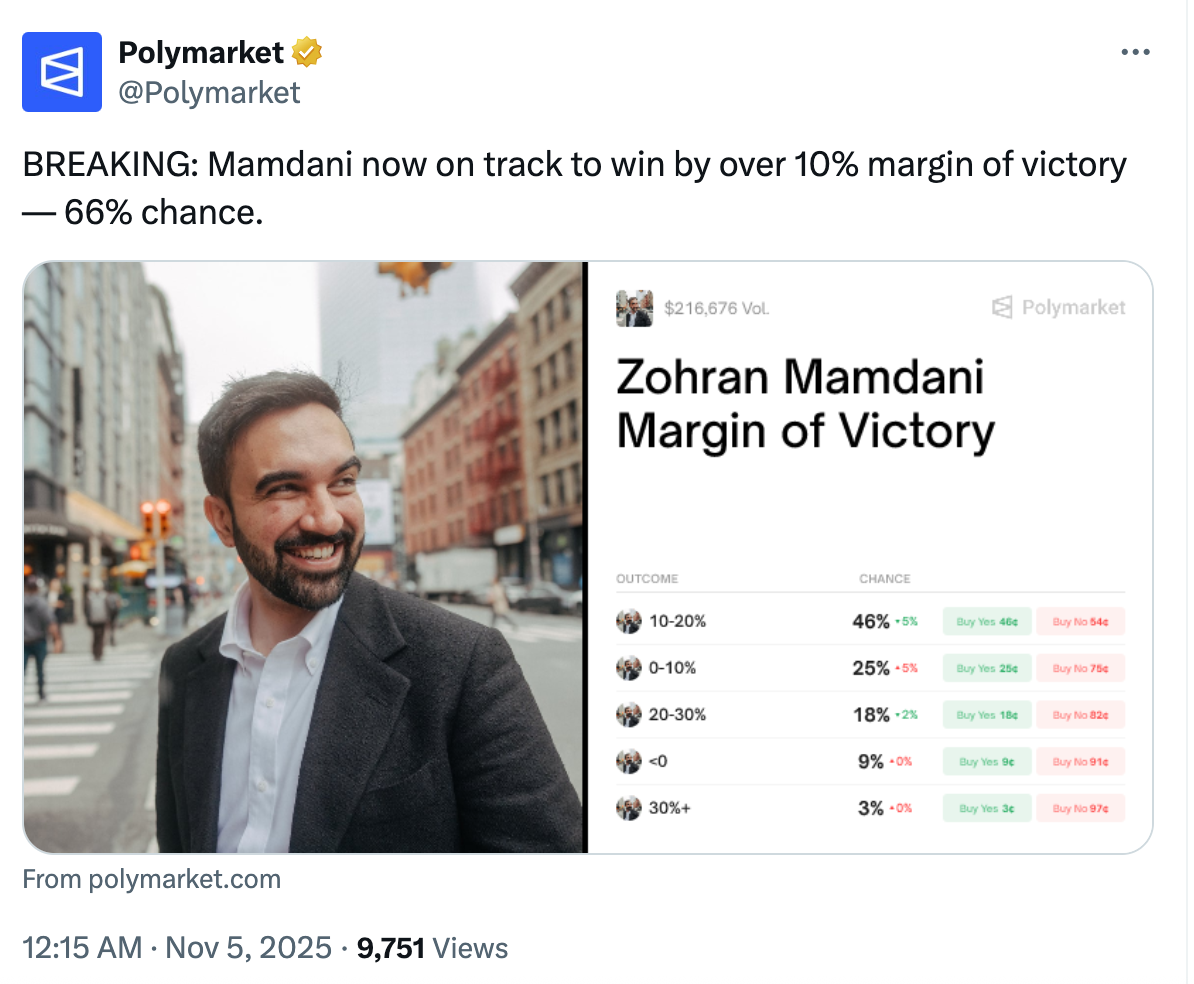Open the Polymarket display name link
The height and width of the screenshot is (984, 1194).
coord(201,53)
